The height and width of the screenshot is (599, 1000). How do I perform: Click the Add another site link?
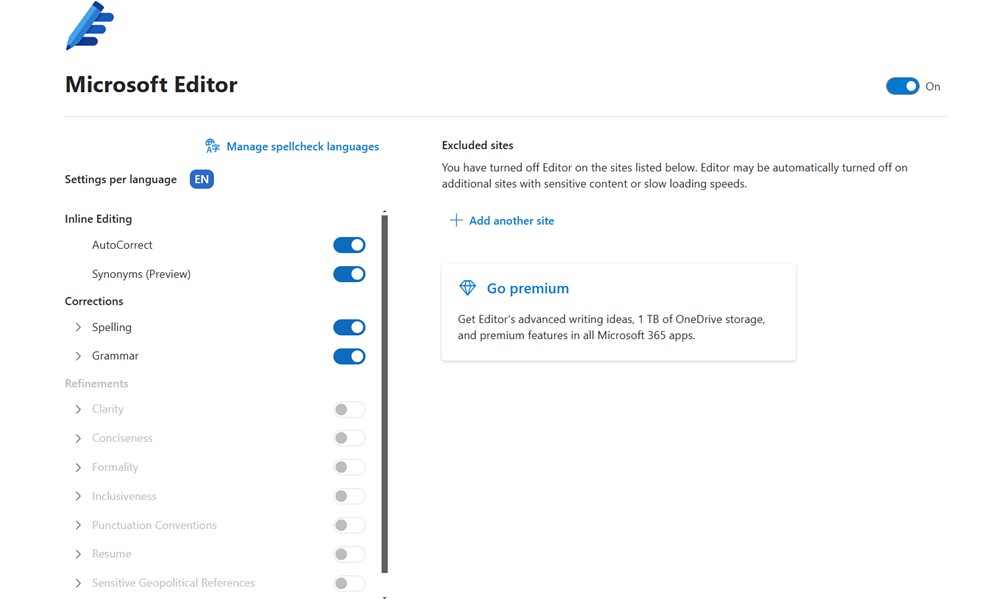511,220
